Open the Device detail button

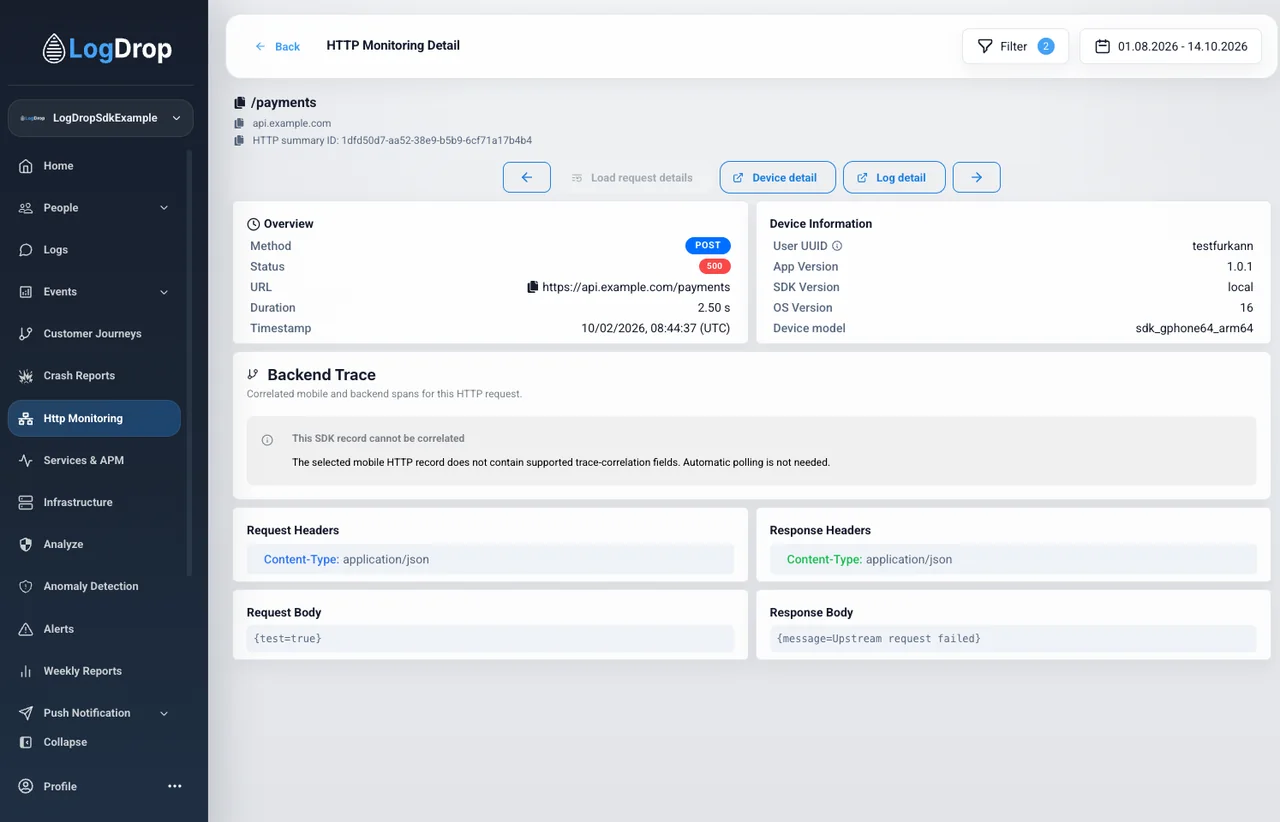[777, 177]
